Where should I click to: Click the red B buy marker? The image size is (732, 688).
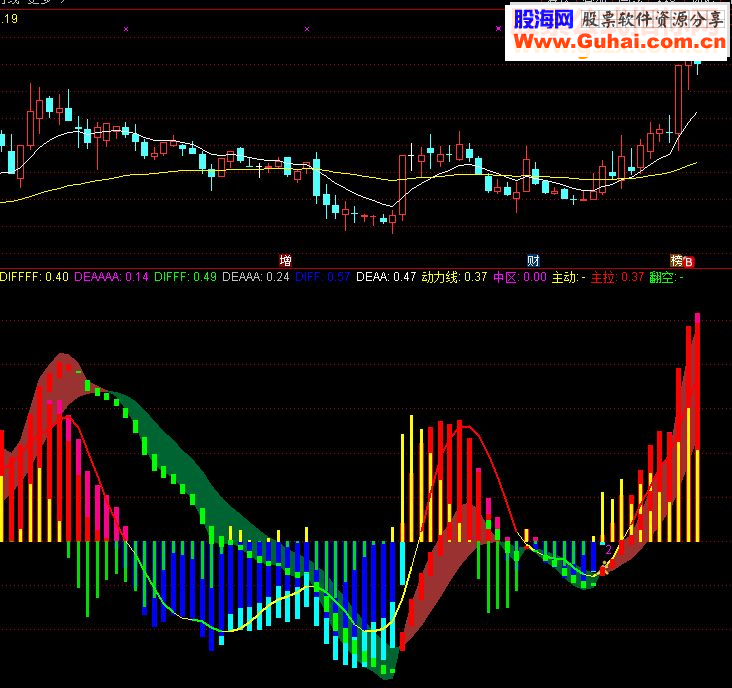tap(689, 262)
